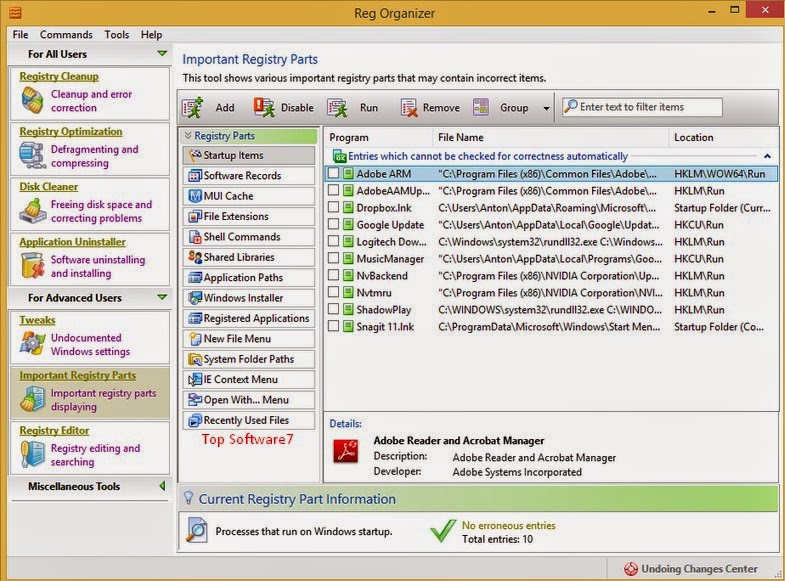Check the ShadowPlay checkbox

click(x=333, y=310)
